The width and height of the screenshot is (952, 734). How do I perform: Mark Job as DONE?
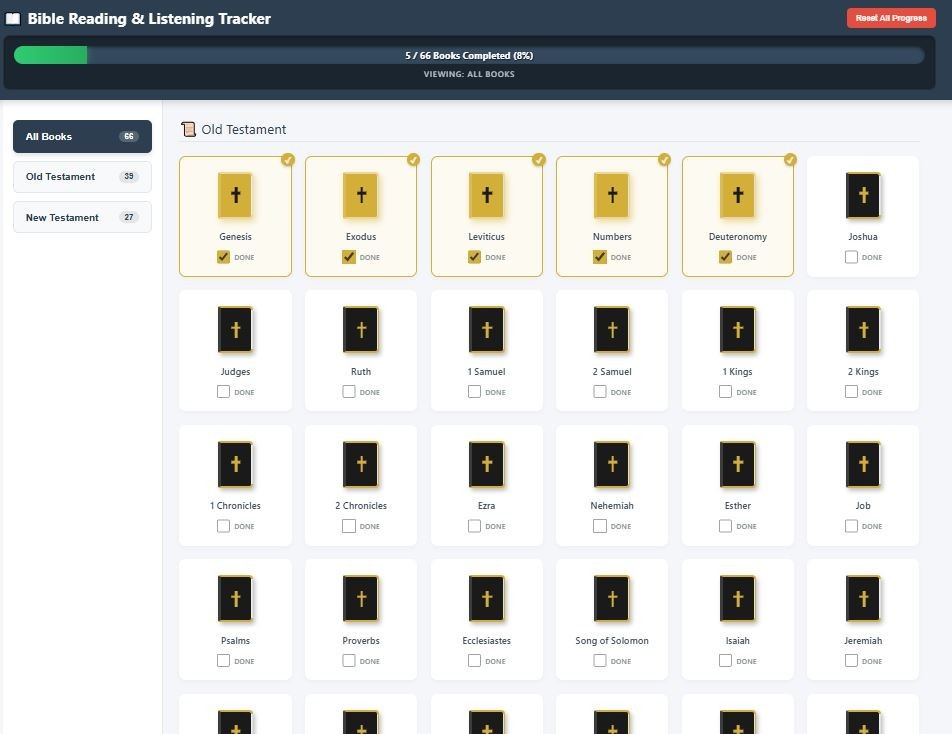pyautogui.click(x=851, y=526)
